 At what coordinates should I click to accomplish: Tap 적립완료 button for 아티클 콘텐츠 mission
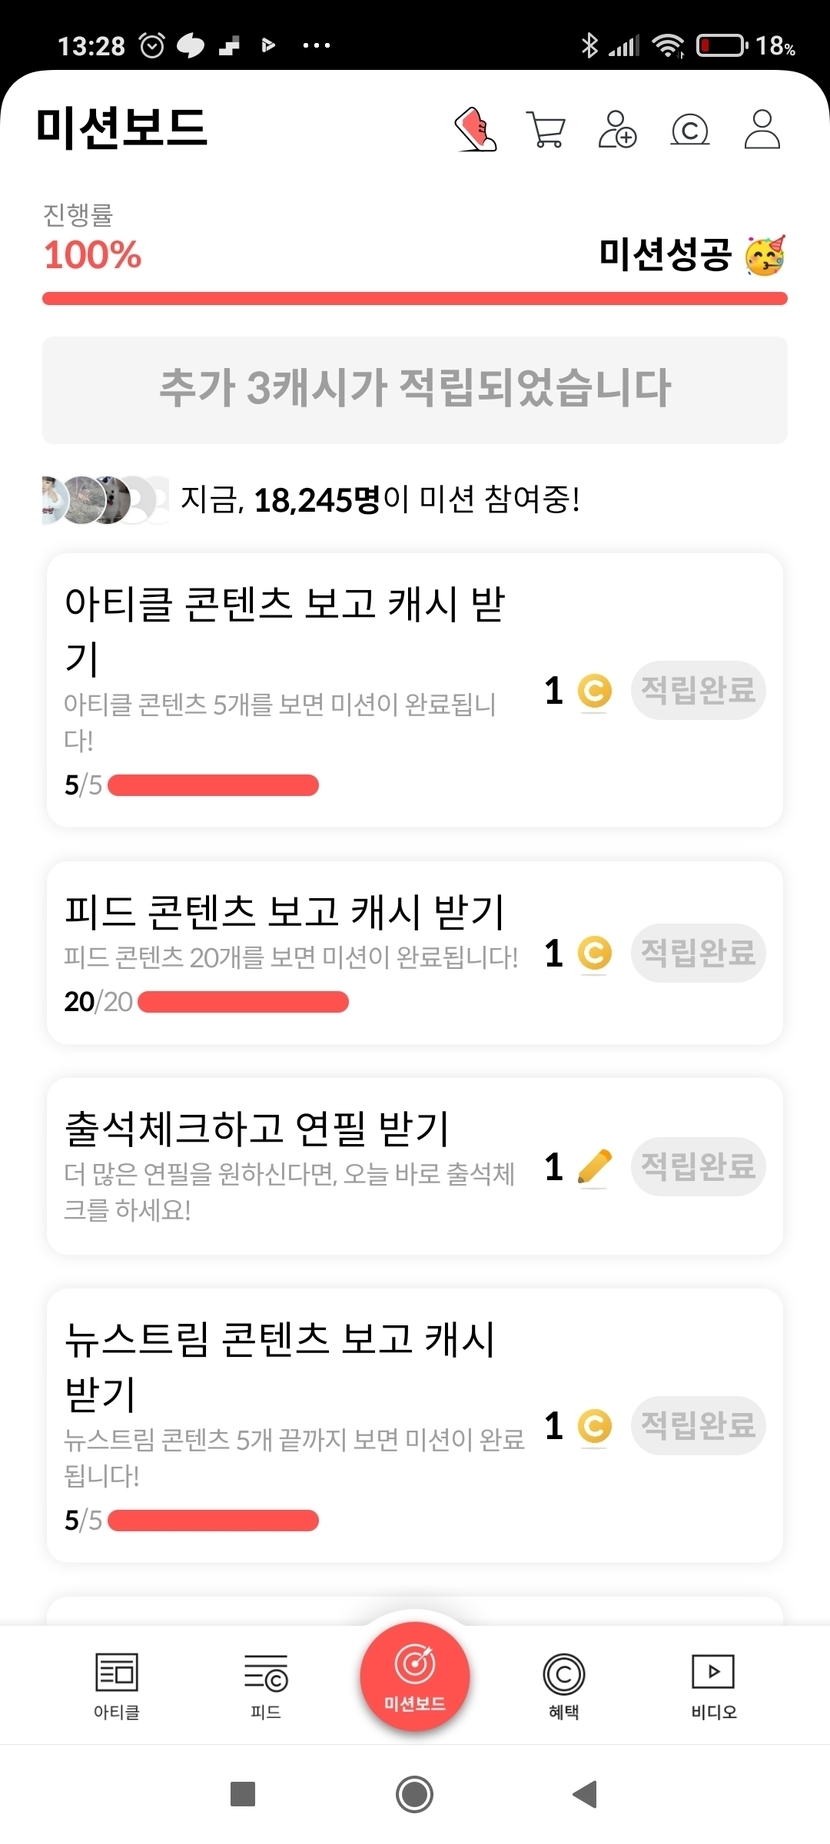pos(698,690)
